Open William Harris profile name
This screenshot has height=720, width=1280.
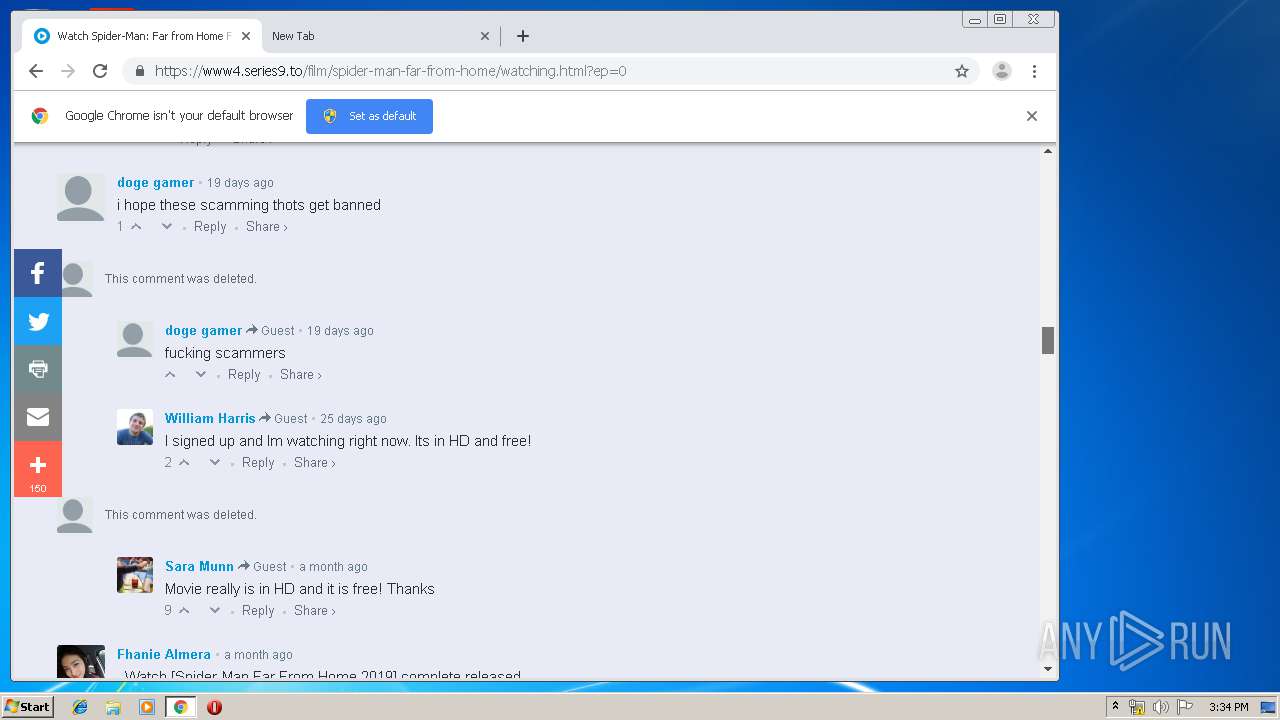click(x=210, y=419)
